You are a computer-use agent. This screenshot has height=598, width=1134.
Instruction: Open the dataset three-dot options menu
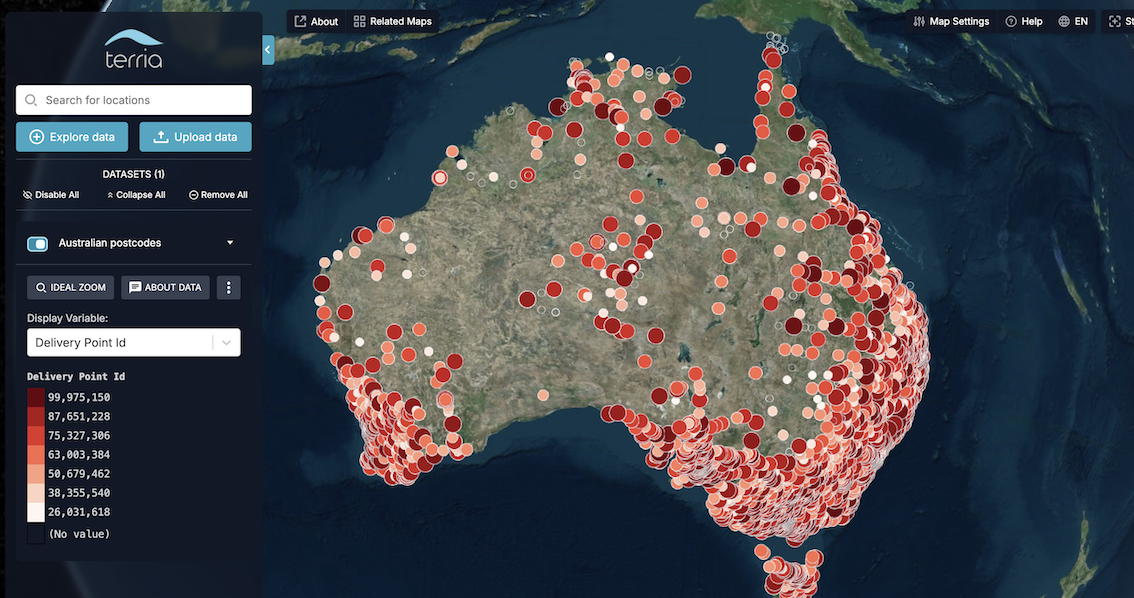[x=228, y=287]
